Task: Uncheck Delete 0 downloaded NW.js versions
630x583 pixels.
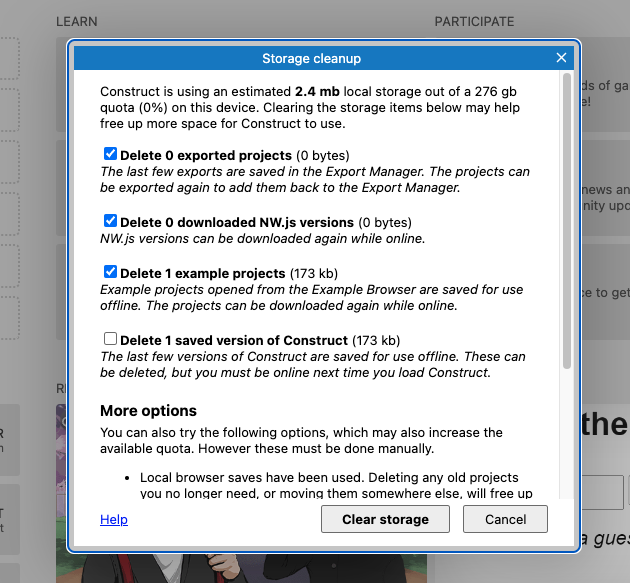Action: pos(110,221)
